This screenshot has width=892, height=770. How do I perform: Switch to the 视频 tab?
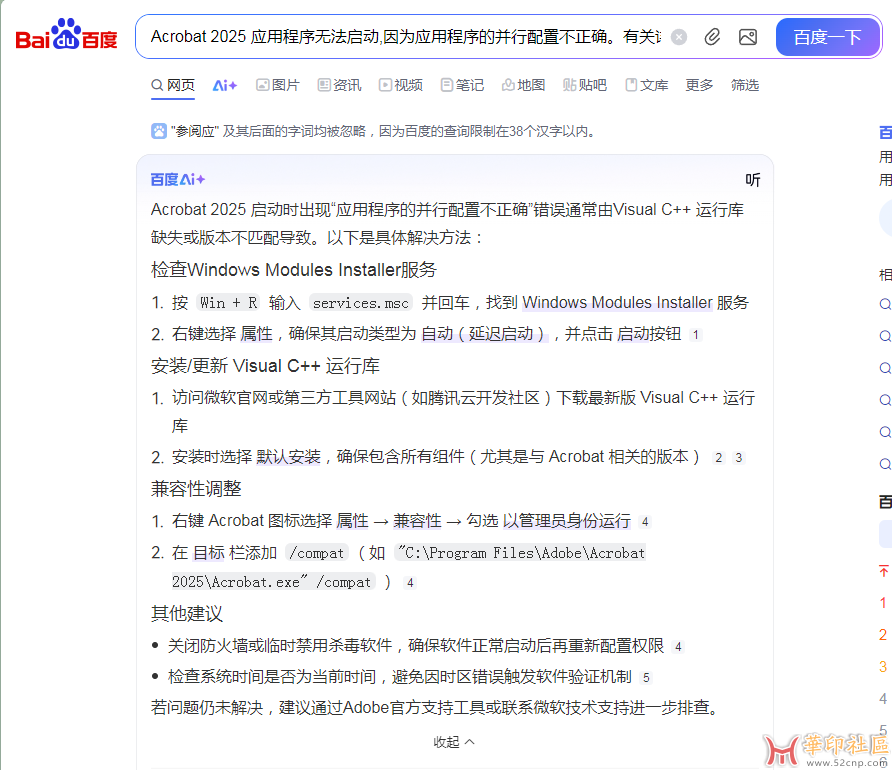(x=400, y=85)
